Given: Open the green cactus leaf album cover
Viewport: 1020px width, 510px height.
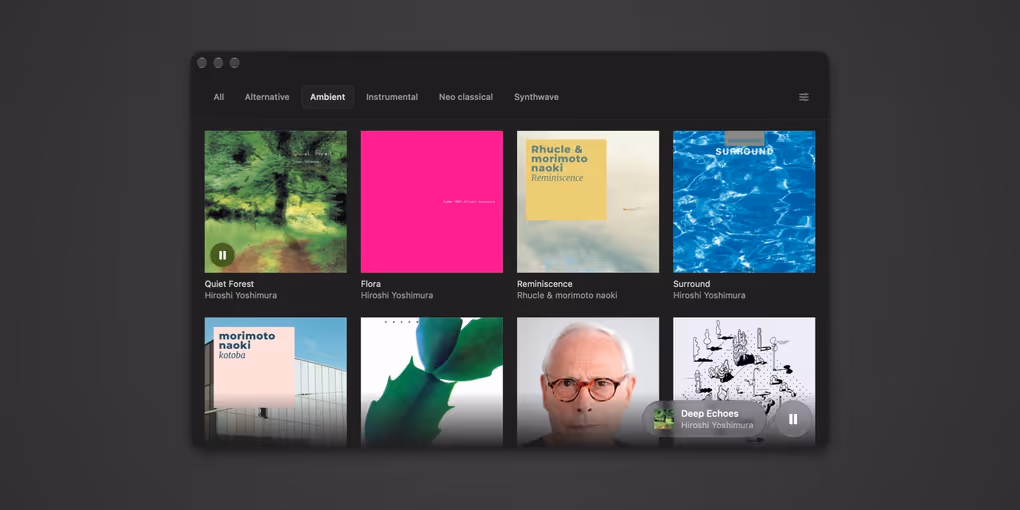Looking at the screenshot, I should click(432, 381).
